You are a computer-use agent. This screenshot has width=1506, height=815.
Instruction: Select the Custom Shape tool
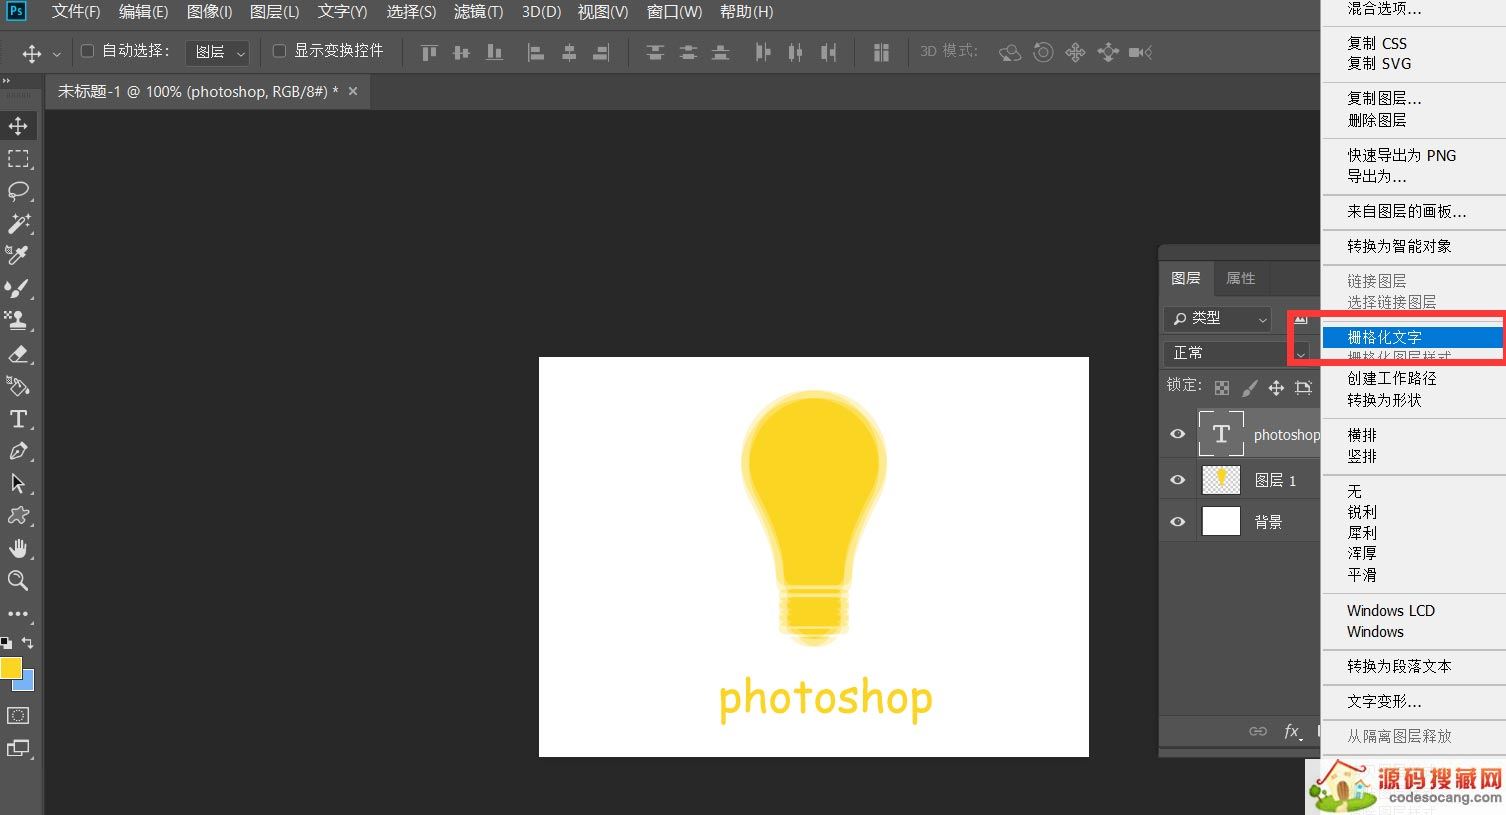tap(18, 516)
